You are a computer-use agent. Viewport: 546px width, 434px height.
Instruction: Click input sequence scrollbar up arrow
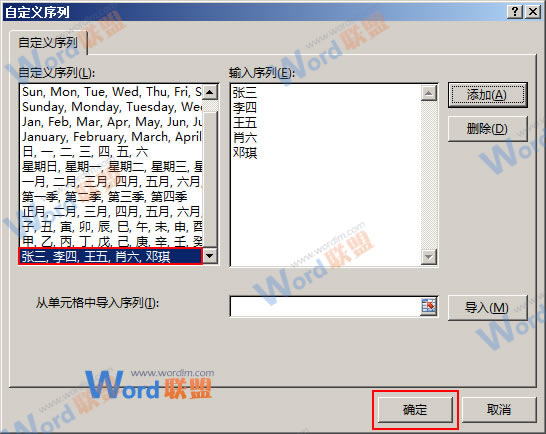pyautogui.click(x=429, y=93)
